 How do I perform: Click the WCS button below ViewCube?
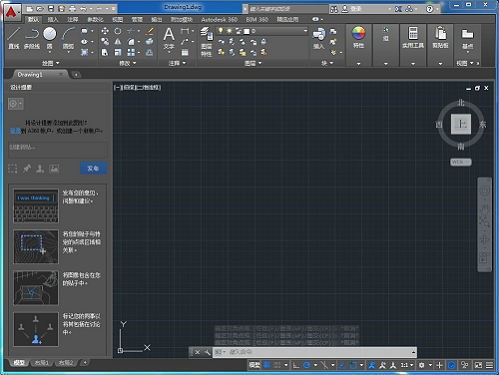[461, 162]
